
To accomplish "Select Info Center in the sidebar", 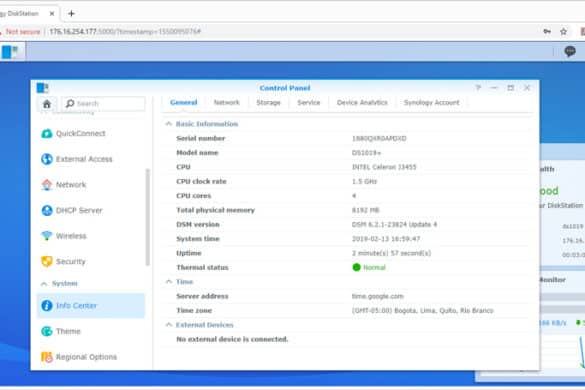I will [91, 306].
